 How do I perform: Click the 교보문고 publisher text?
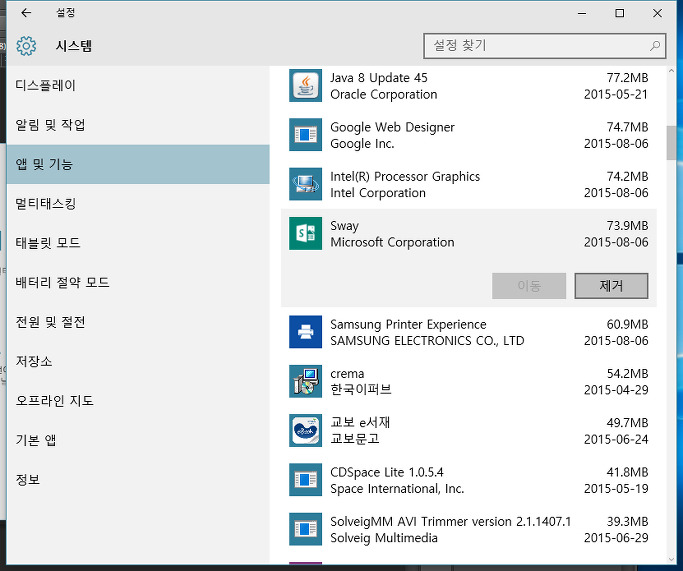pos(355,439)
